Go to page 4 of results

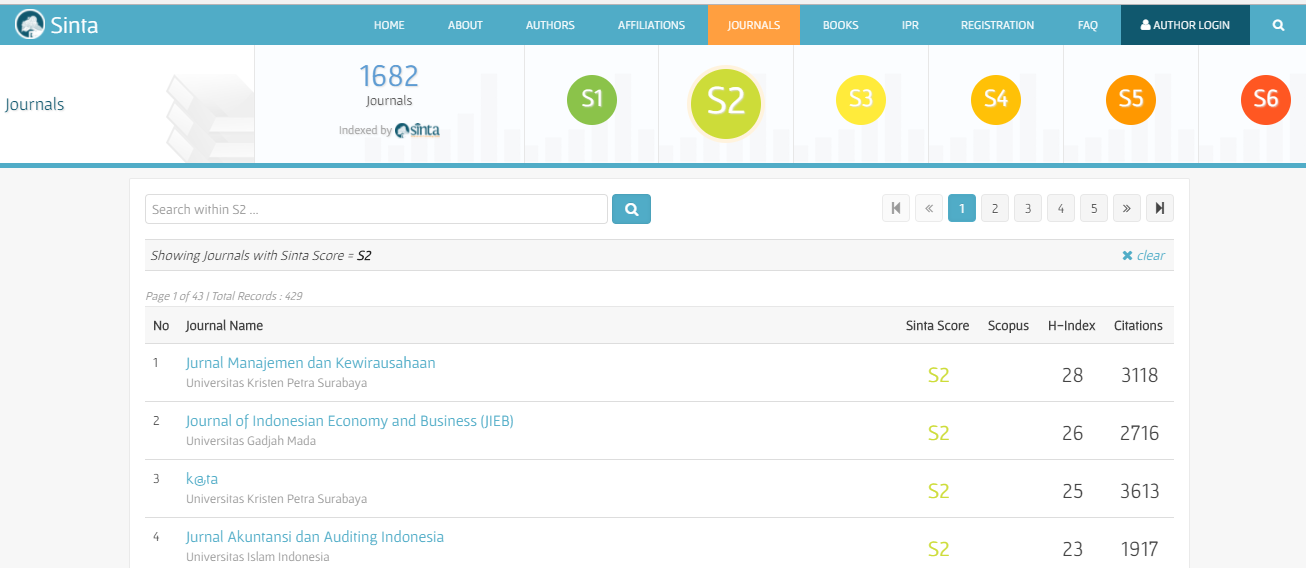pyautogui.click(x=1060, y=208)
